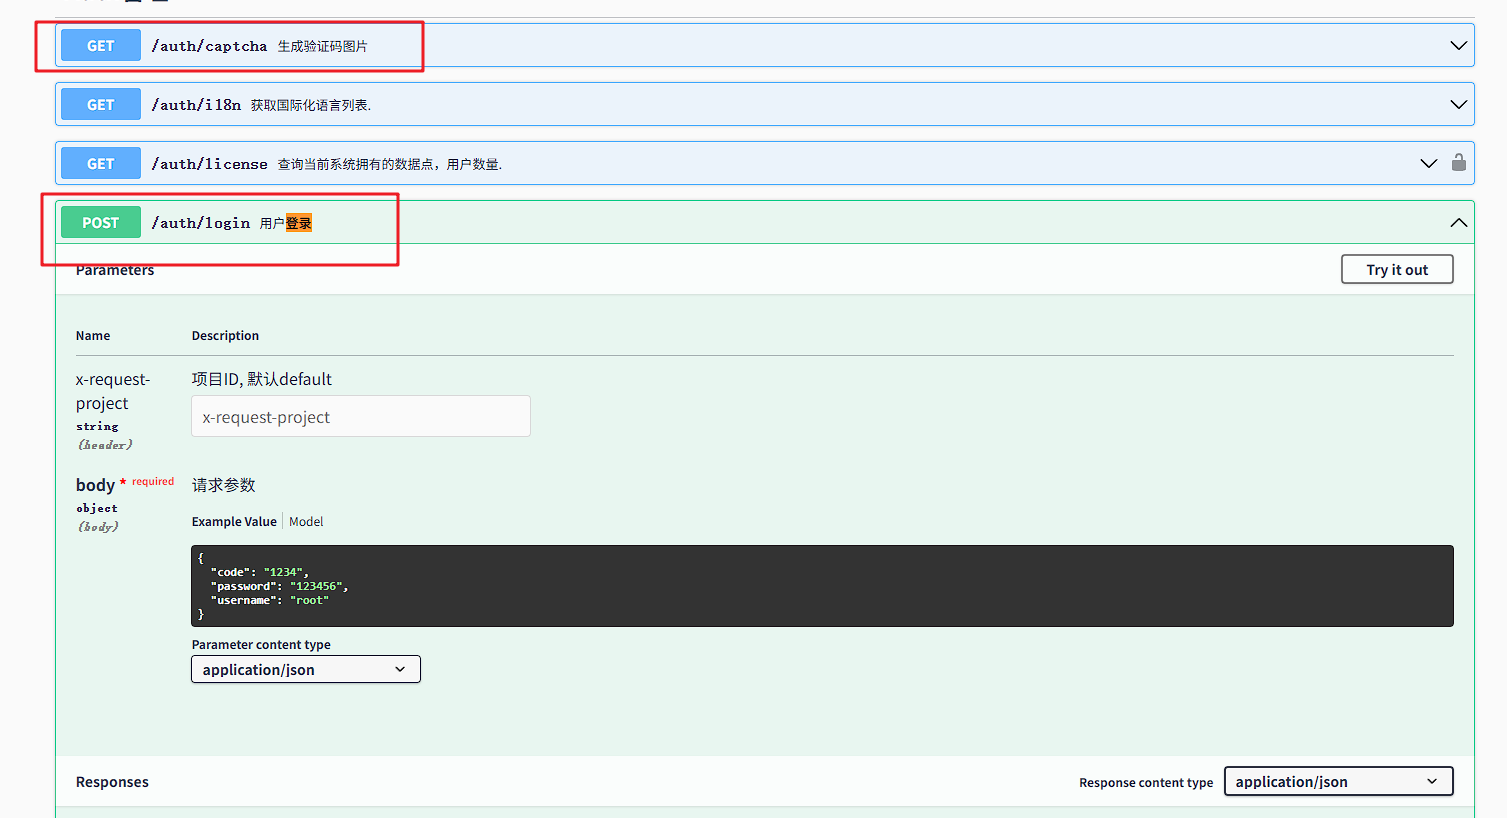Click the /auth/i18n path link
The height and width of the screenshot is (818, 1507).
tap(196, 105)
